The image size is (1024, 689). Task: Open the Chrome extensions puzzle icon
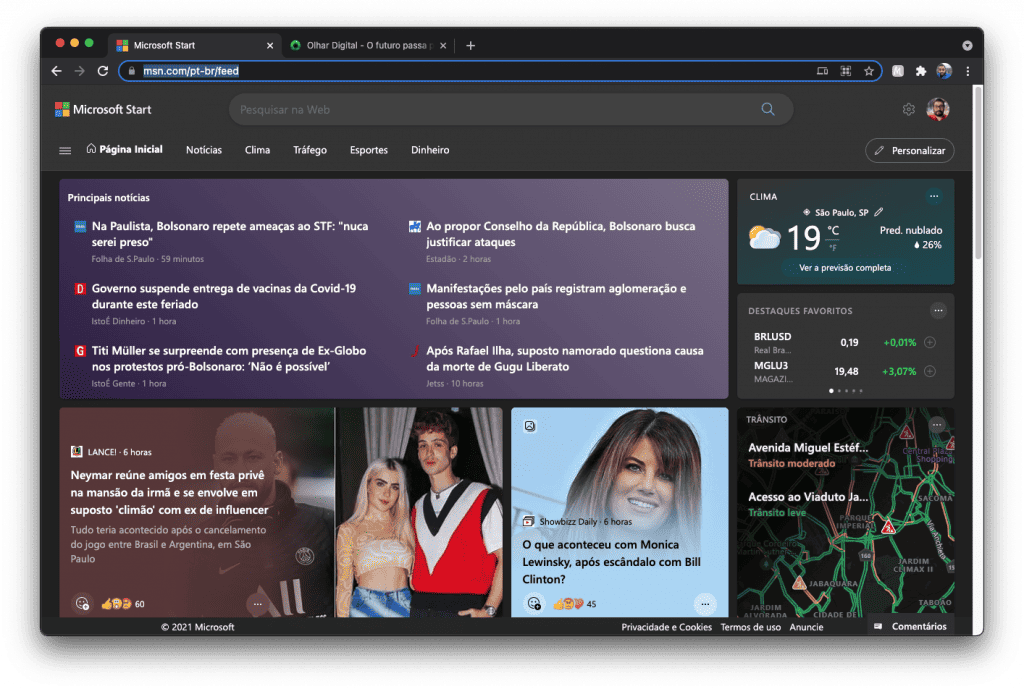921,71
